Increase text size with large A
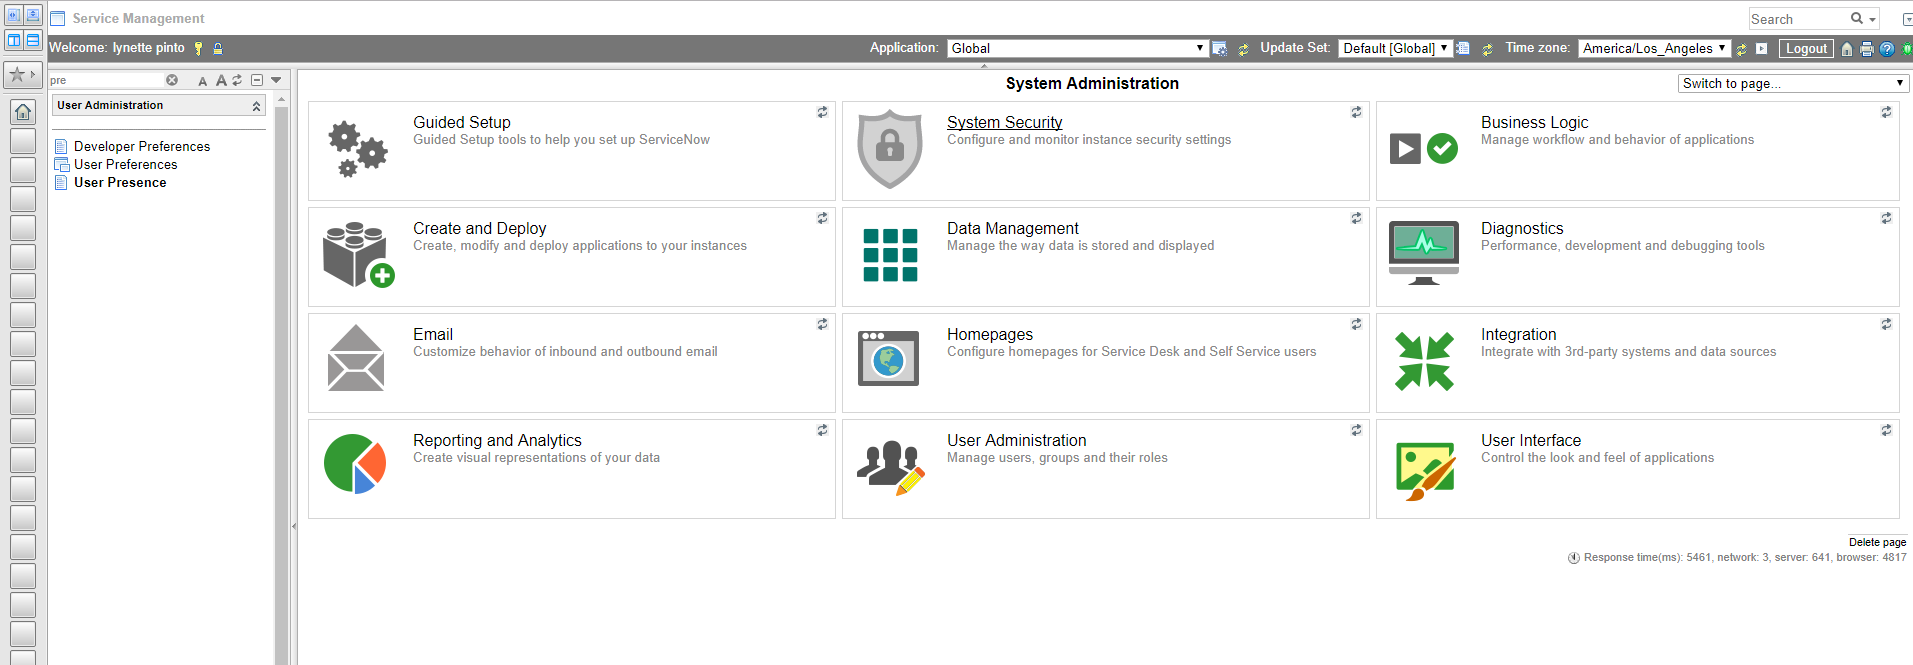Image resolution: width=1913 pixels, height=665 pixels. (x=221, y=80)
